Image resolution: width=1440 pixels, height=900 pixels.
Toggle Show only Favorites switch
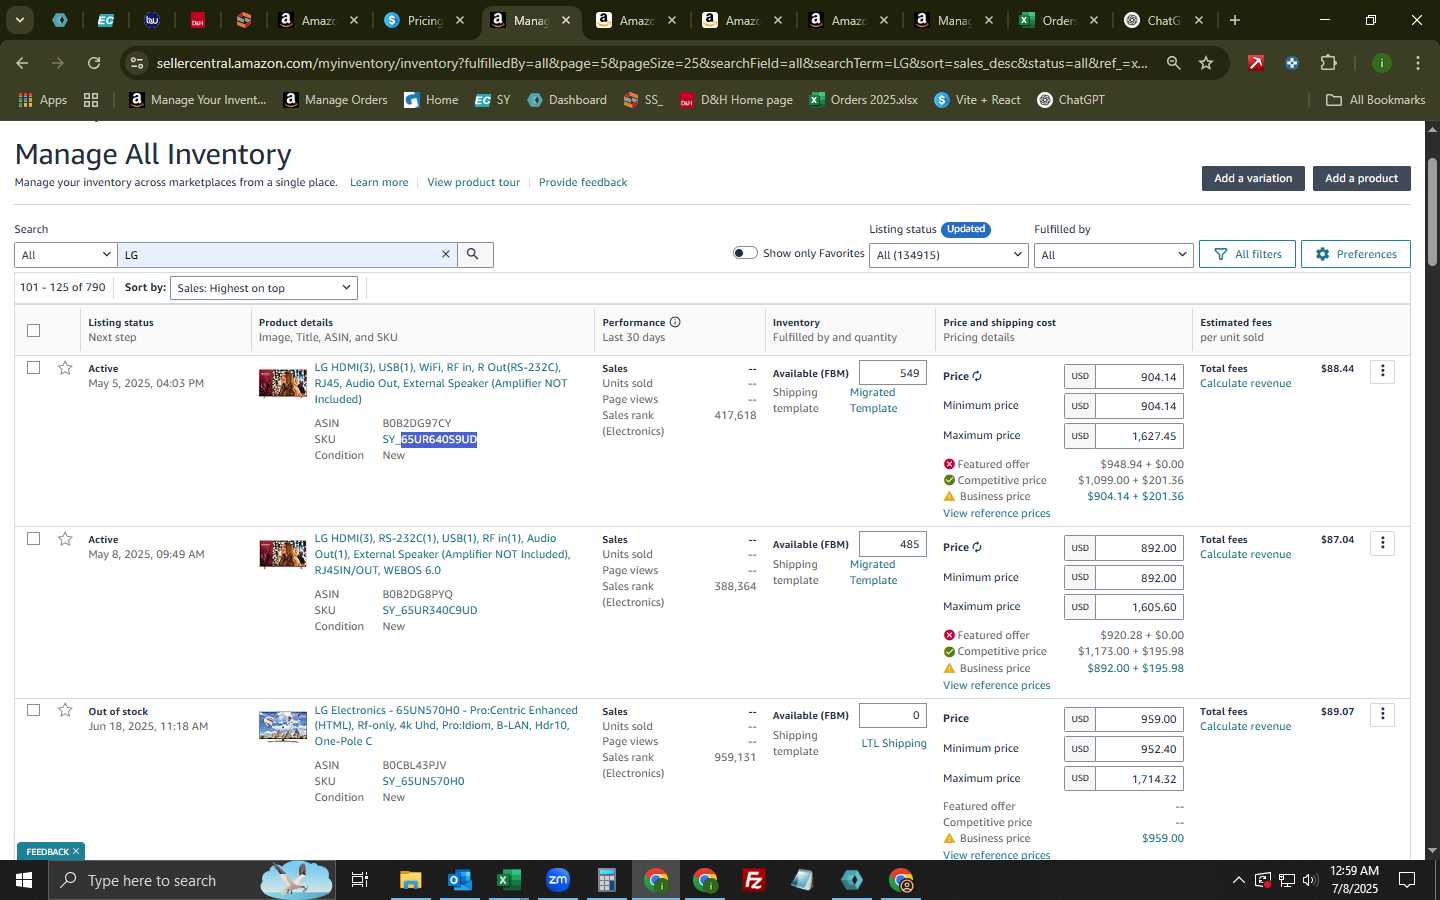coord(745,253)
